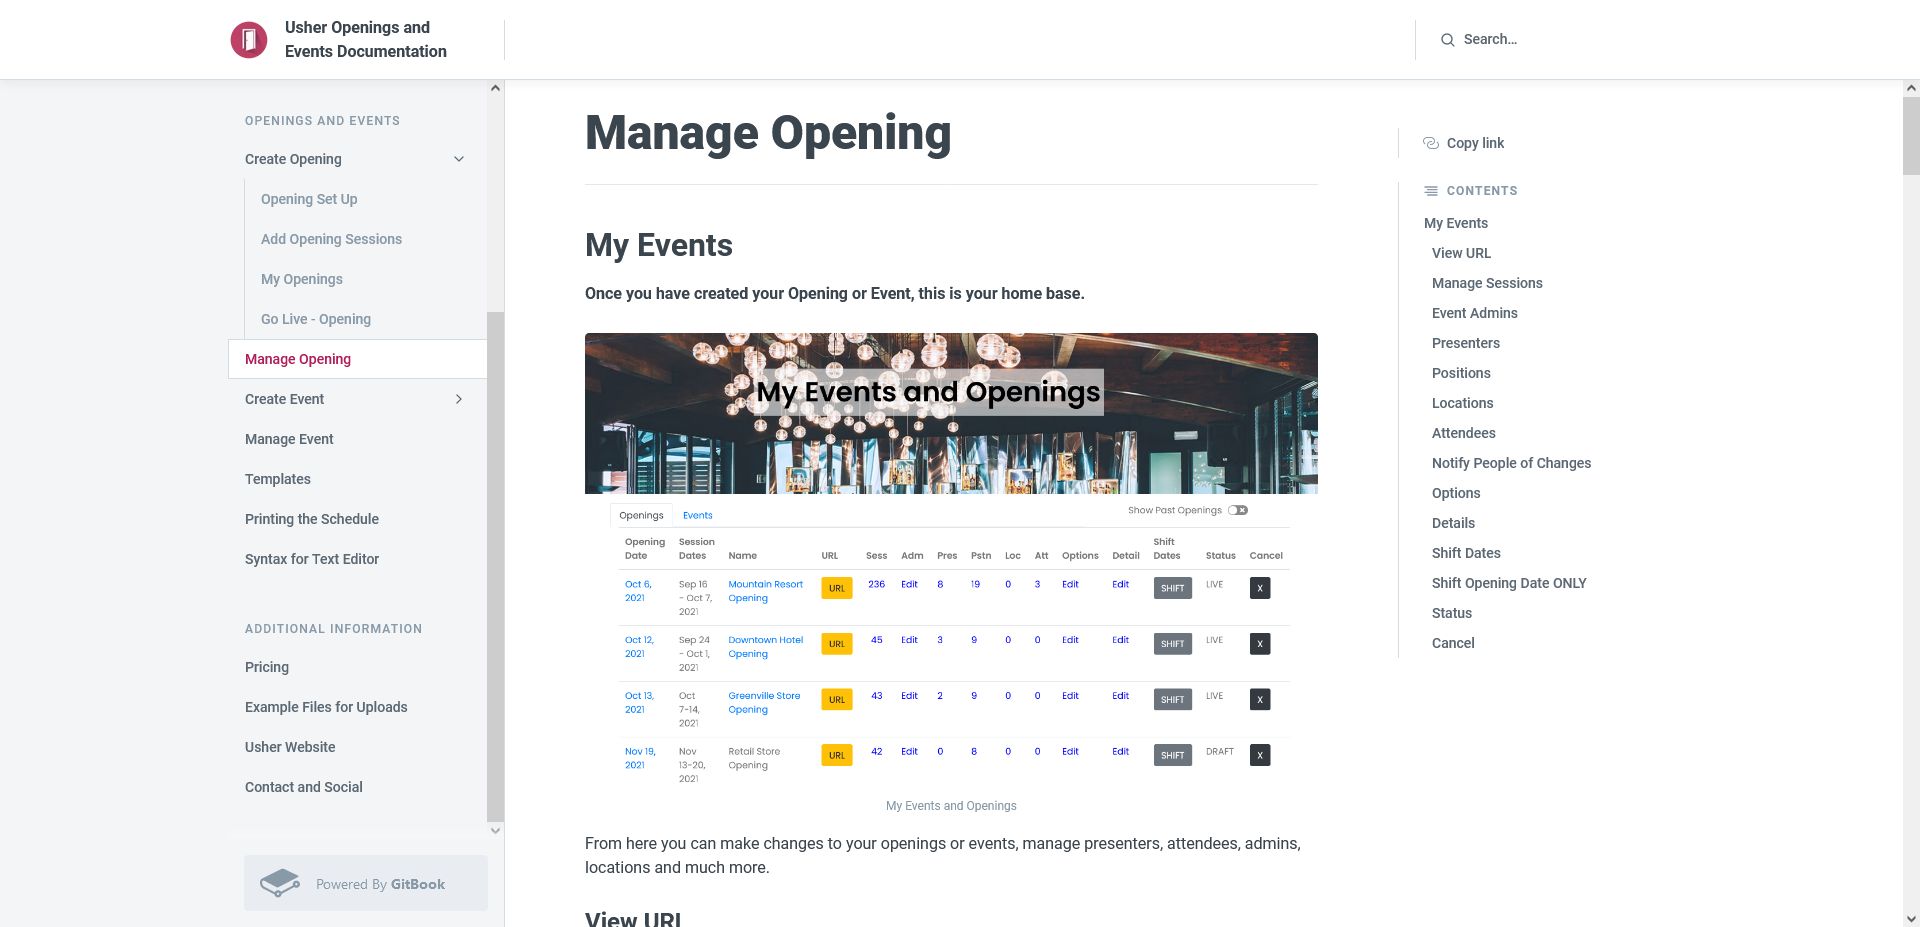1920x927 pixels.
Task: Open Syntax for Text Editor page
Action: pos(312,559)
